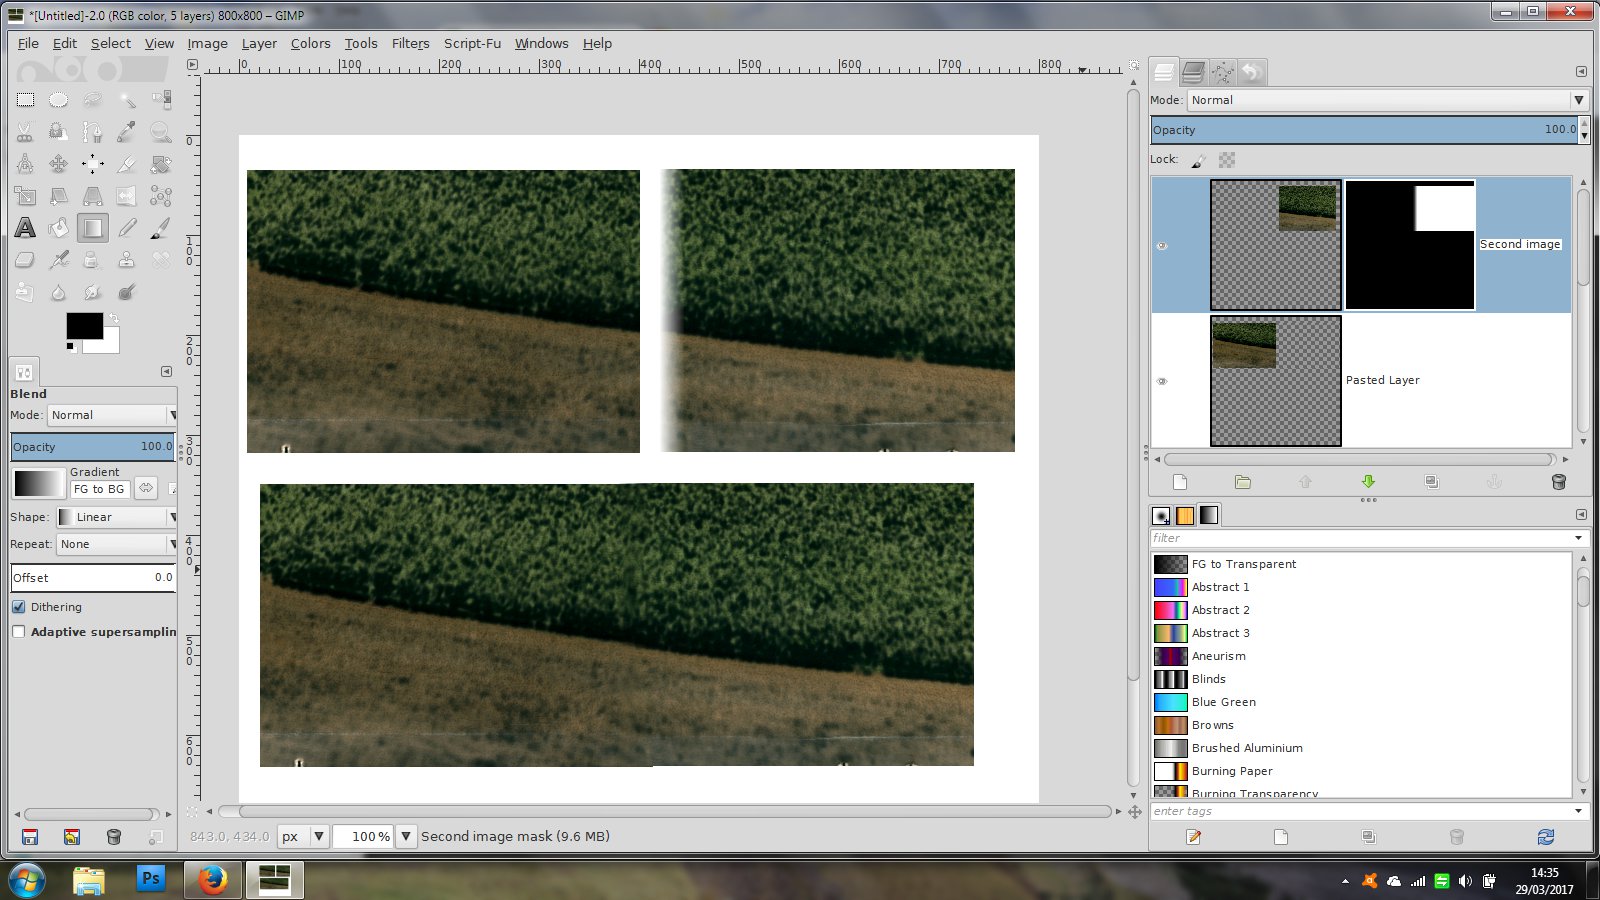
Task: Reverse the gradient direction
Action: click(x=146, y=488)
